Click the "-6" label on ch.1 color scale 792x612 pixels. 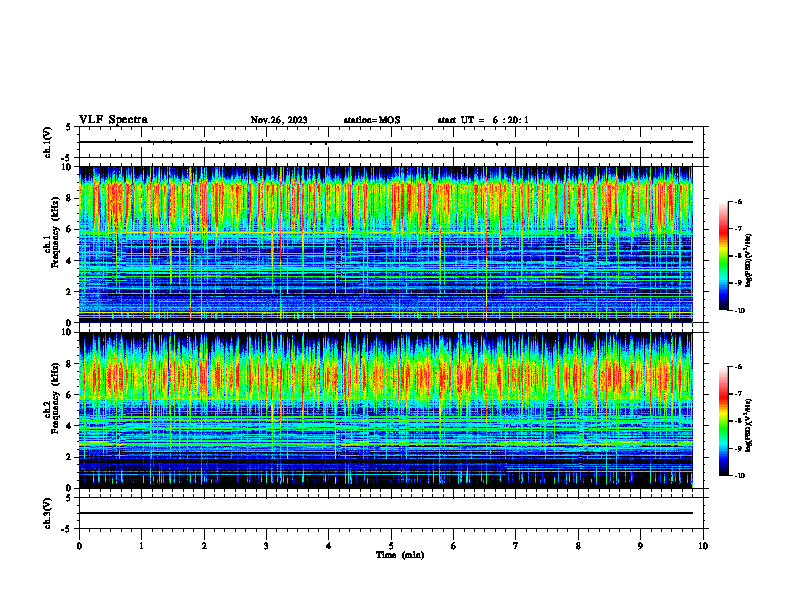tap(738, 202)
